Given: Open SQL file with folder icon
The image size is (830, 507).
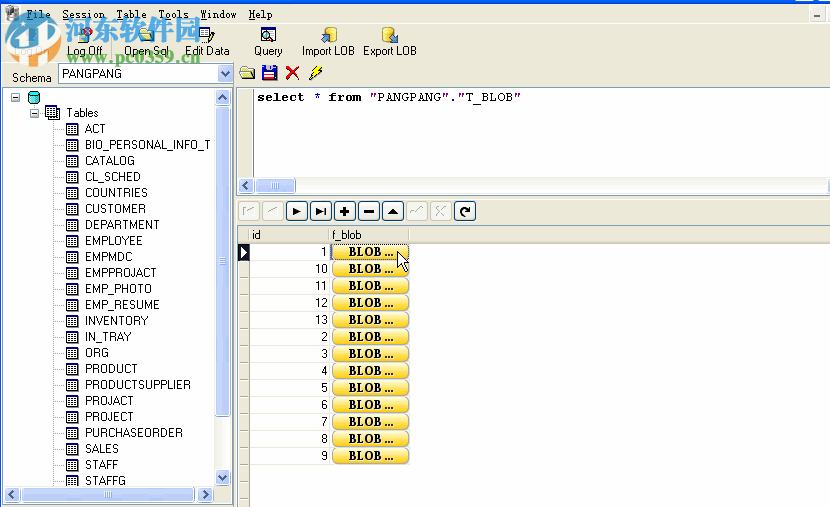Looking at the screenshot, I should [247, 73].
